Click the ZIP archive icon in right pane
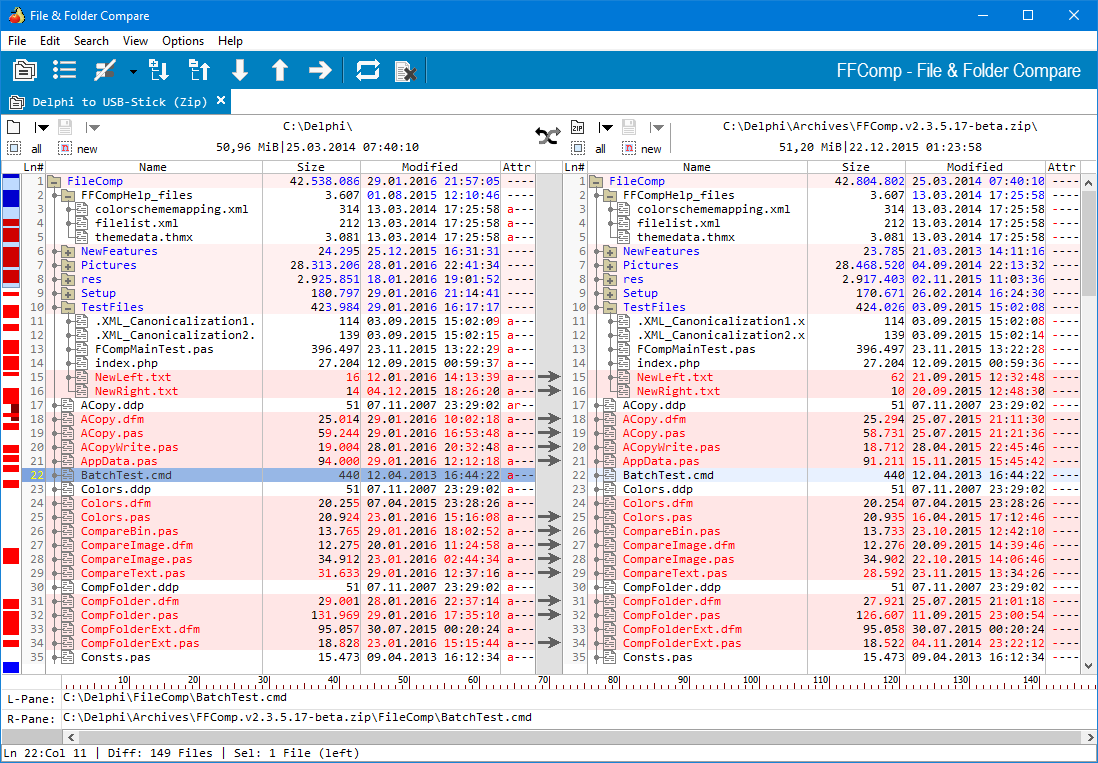This screenshot has height=763, width=1098. click(x=577, y=127)
